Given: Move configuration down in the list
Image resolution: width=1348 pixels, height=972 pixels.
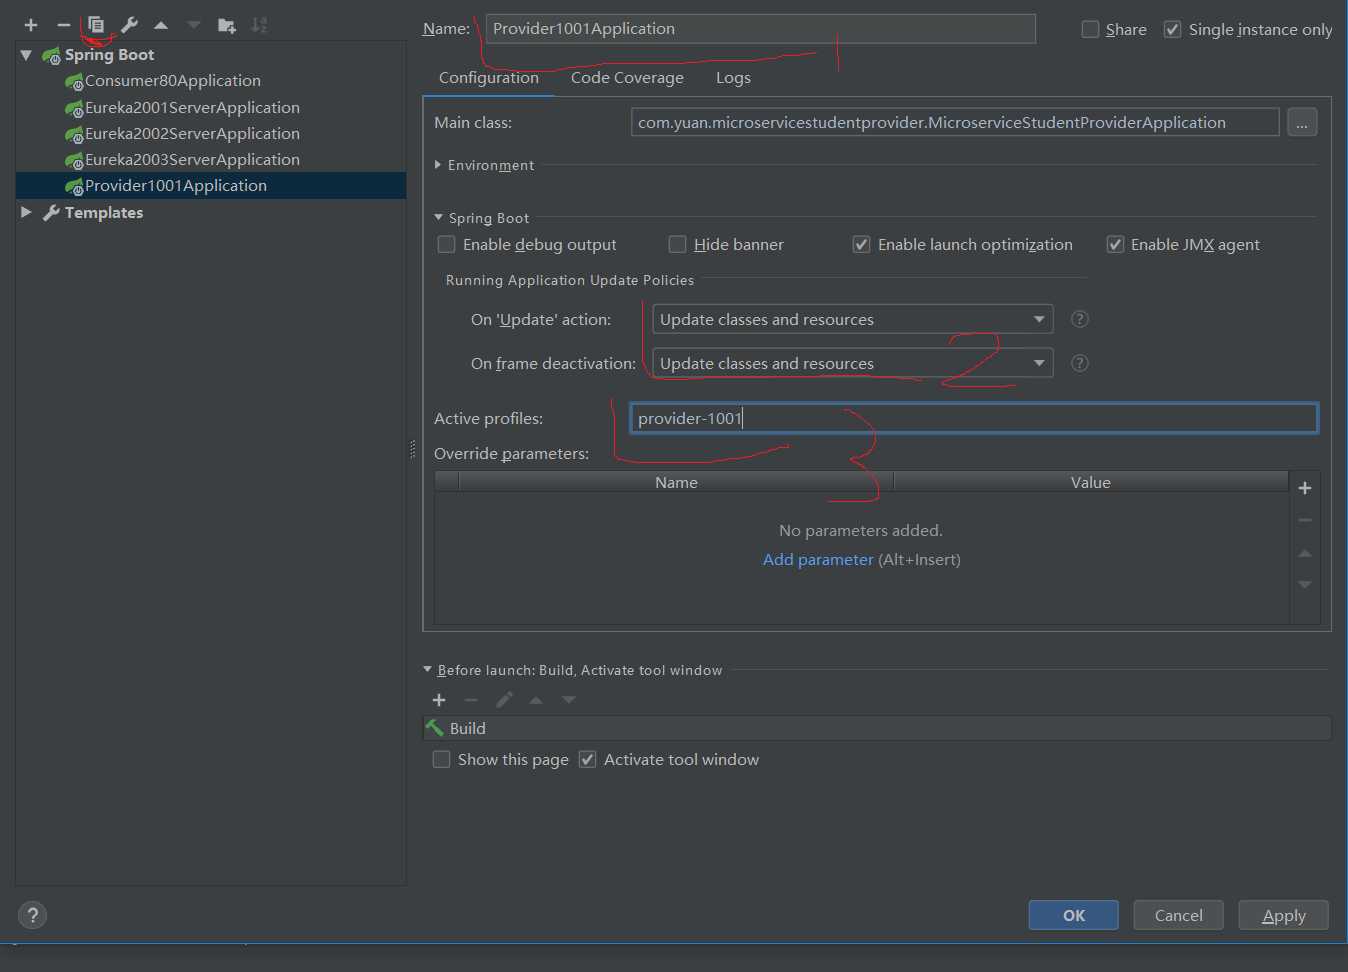Looking at the screenshot, I should tap(194, 25).
